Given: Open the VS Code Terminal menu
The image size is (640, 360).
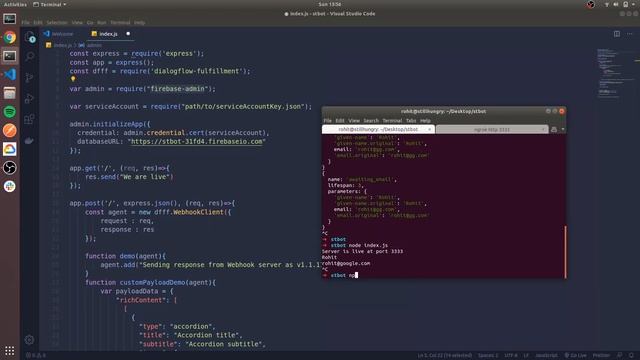Looking at the screenshot, I should [x=120, y=23].
